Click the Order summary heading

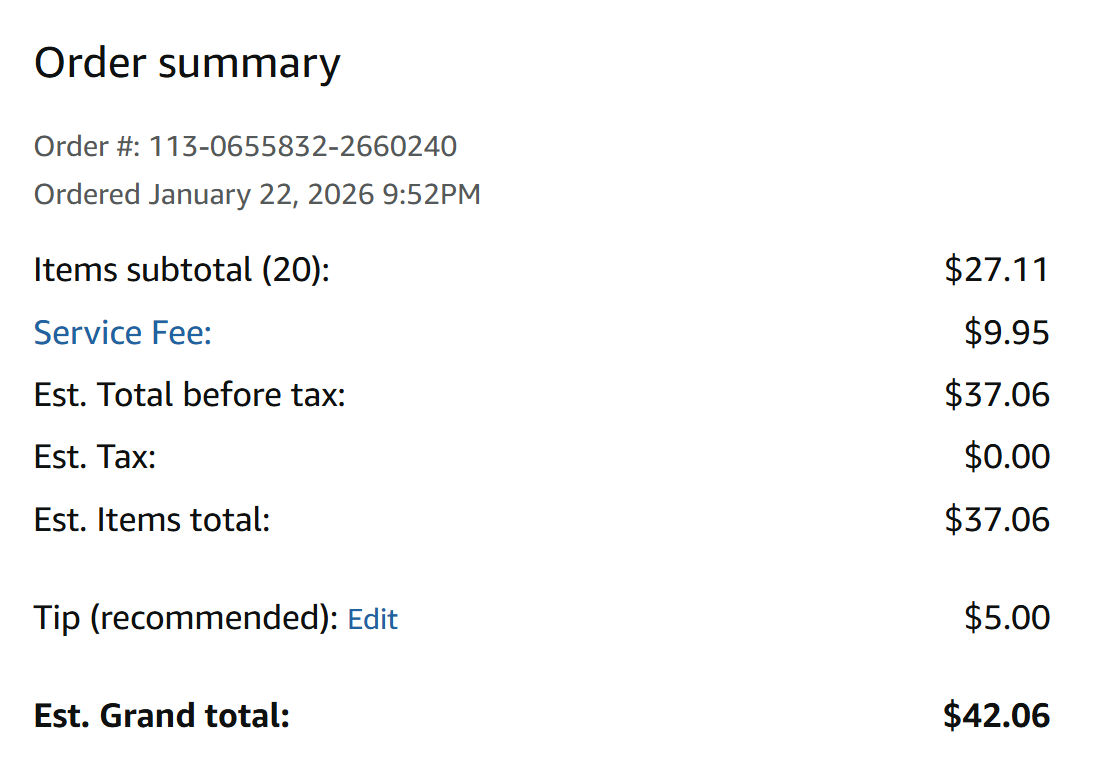[187, 64]
